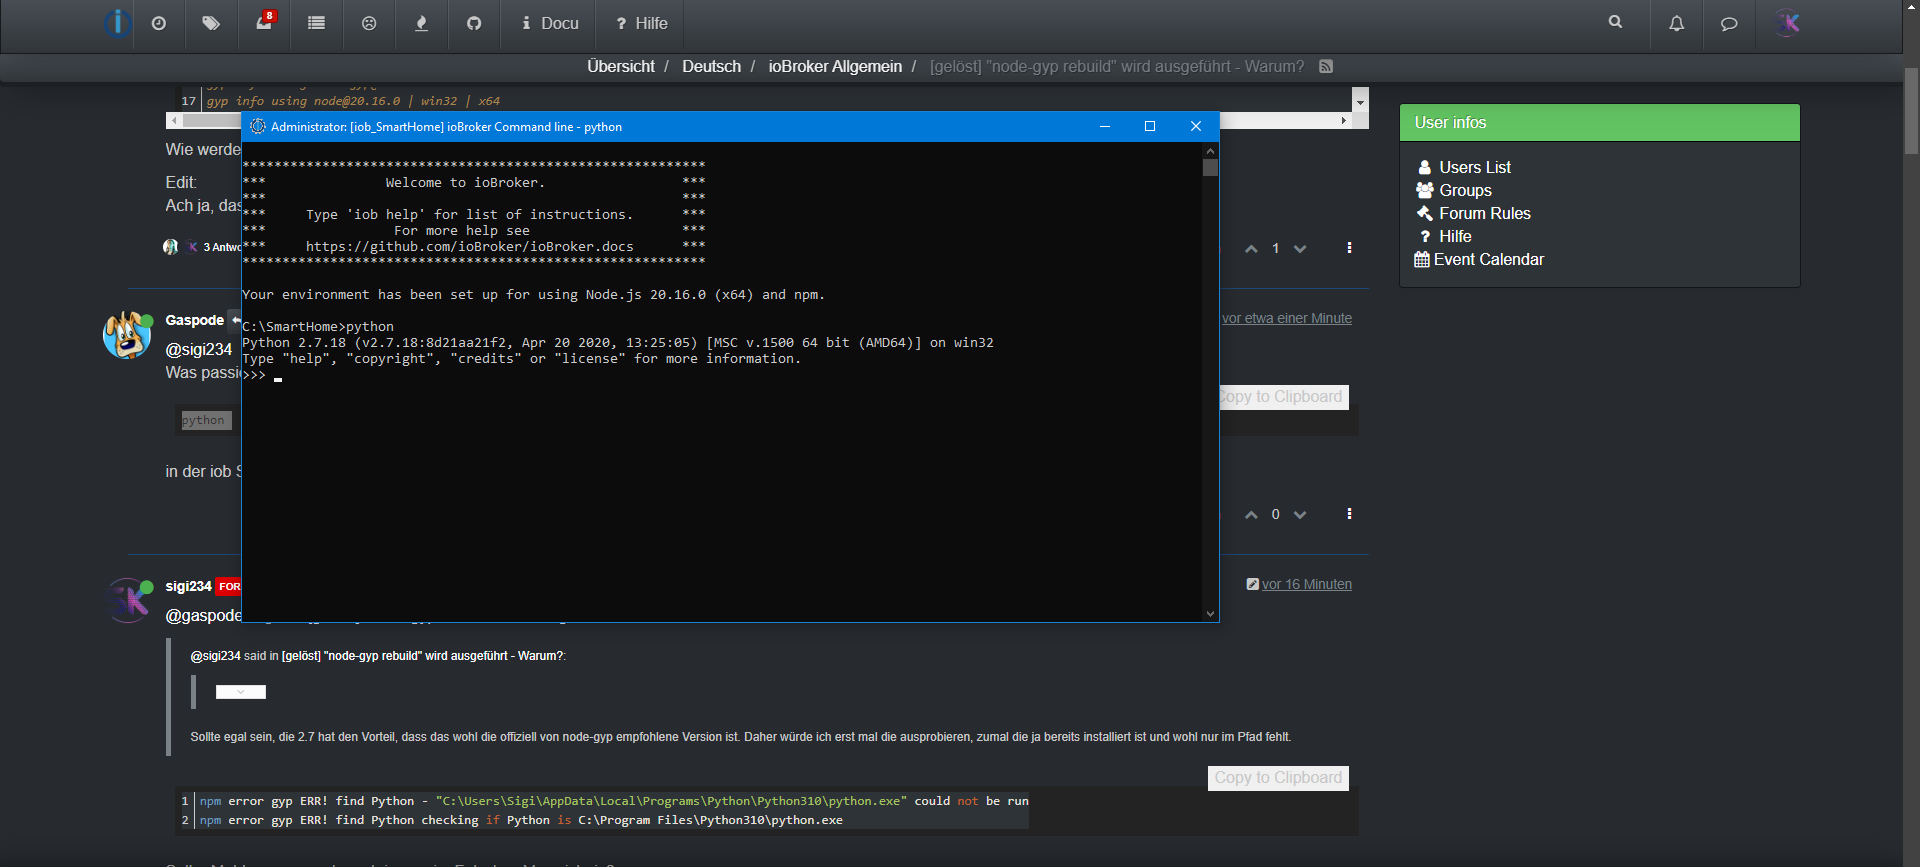The image size is (1920, 867).
Task: Open the chat speech-bubble icon
Action: click(1729, 23)
